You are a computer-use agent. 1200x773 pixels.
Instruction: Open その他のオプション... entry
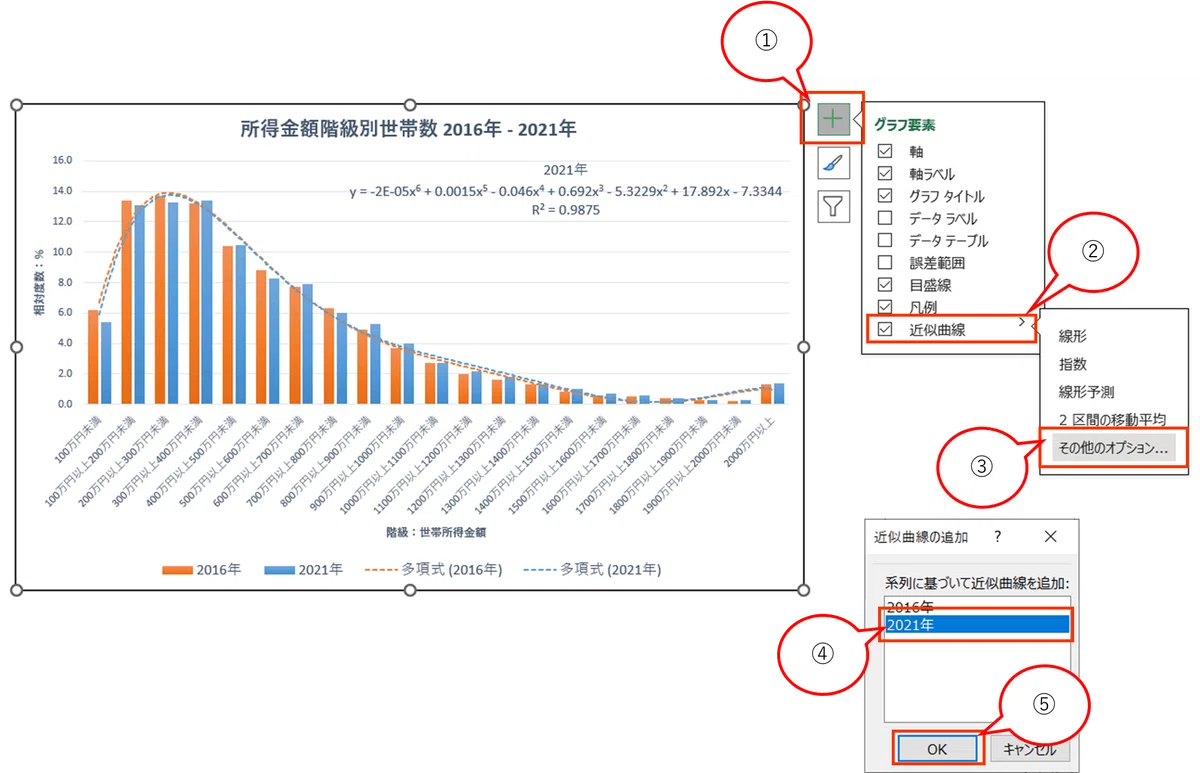(1114, 448)
